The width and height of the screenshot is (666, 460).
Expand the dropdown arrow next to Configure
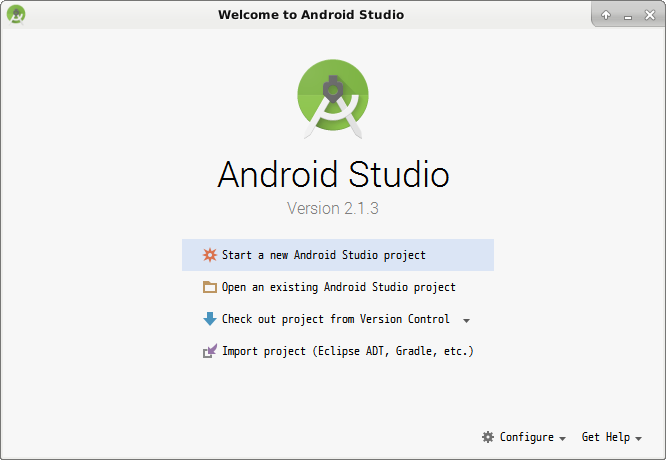click(x=562, y=439)
